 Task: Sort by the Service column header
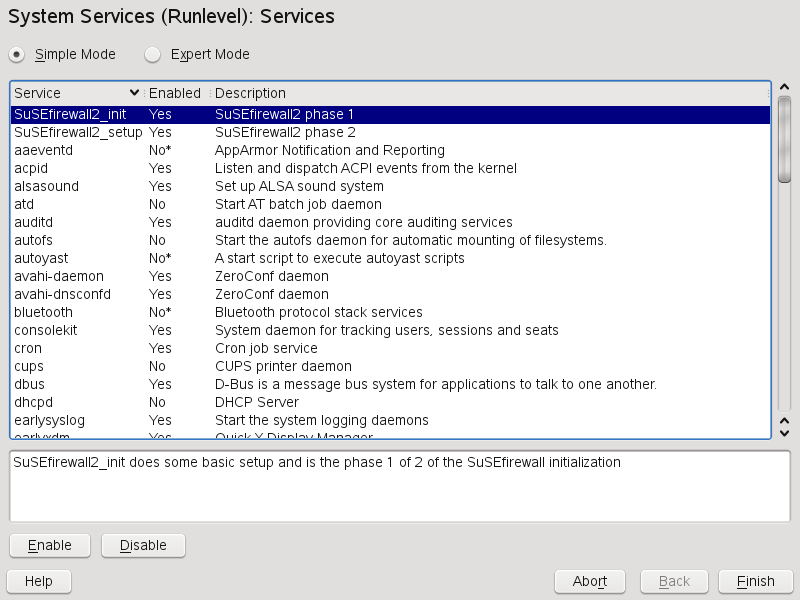coord(77,93)
